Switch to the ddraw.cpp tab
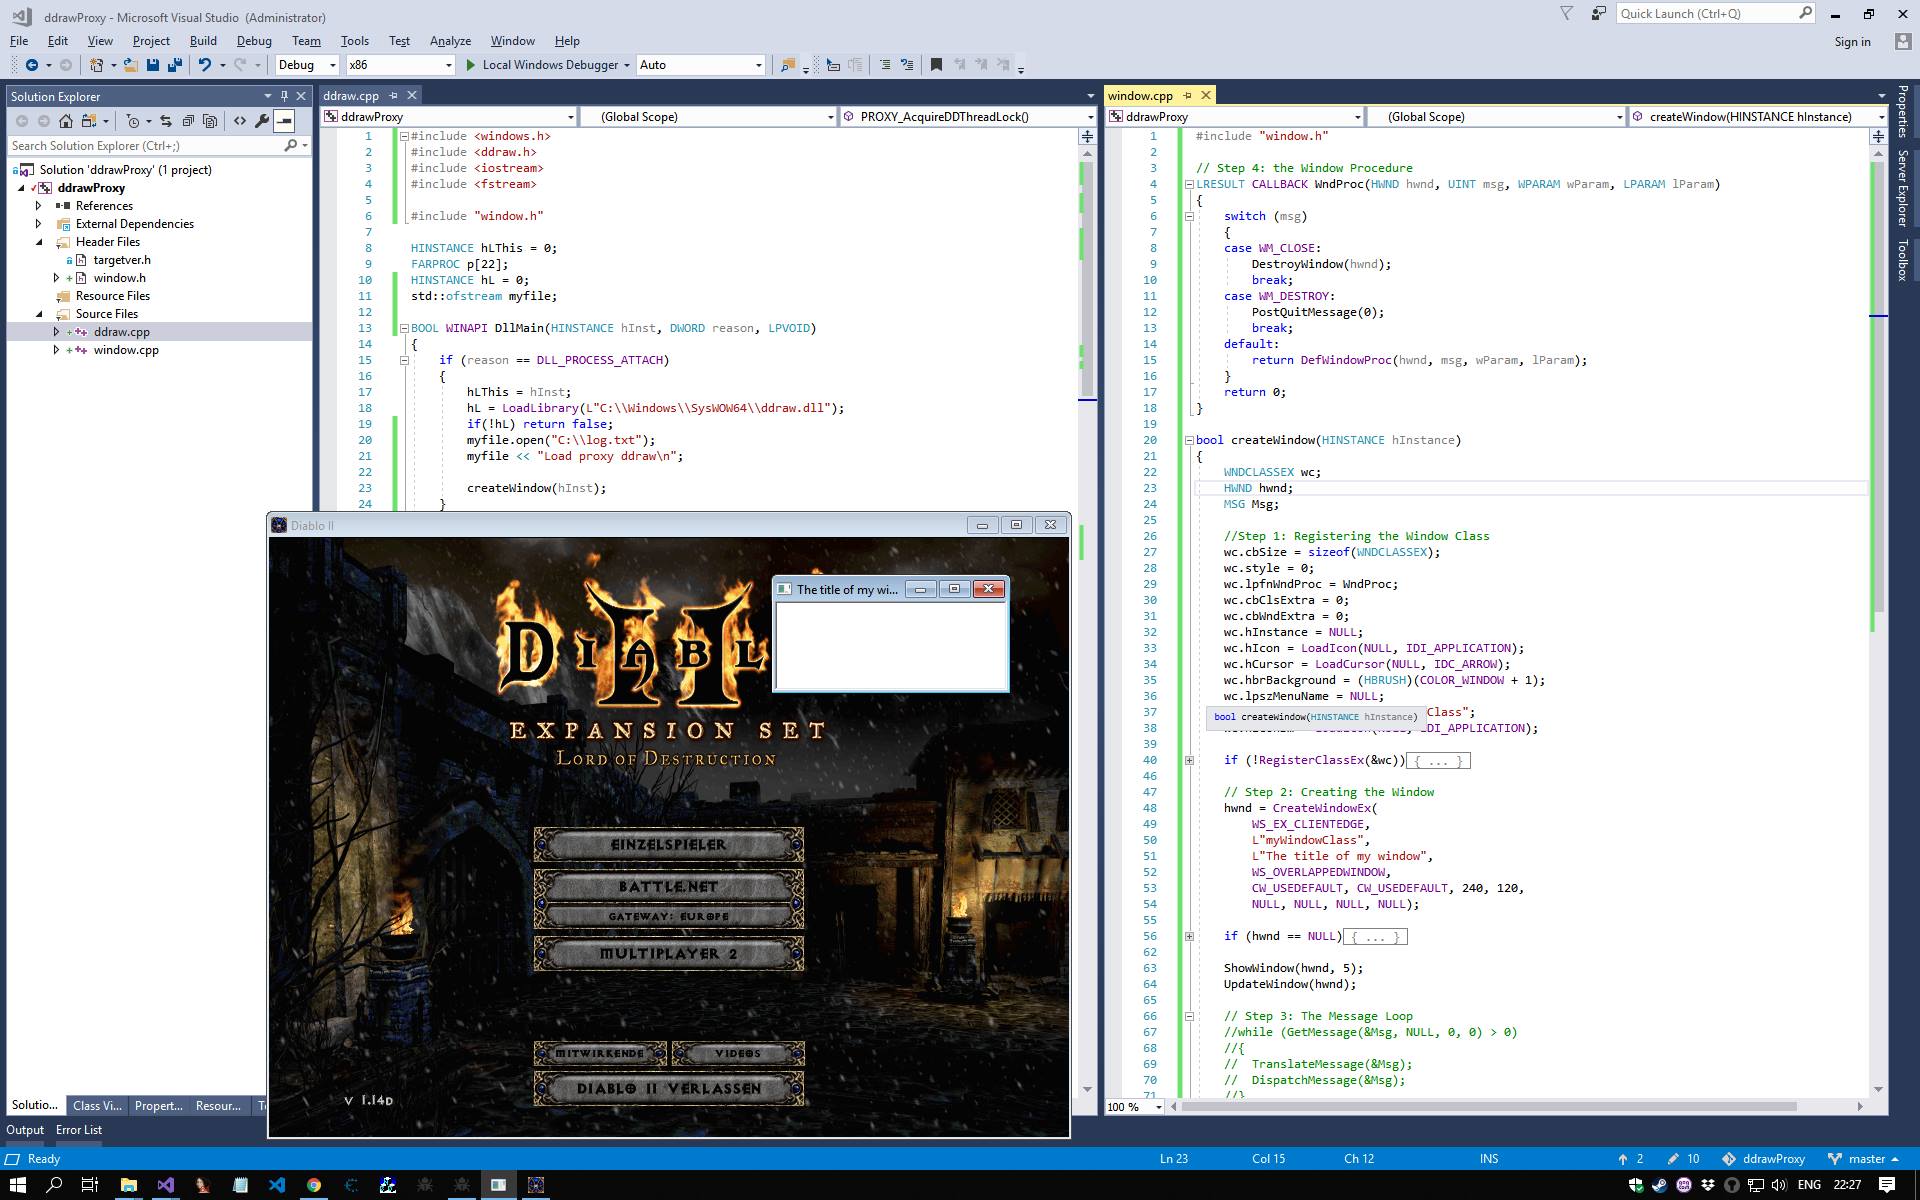 pyautogui.click(x=351, y=96)
